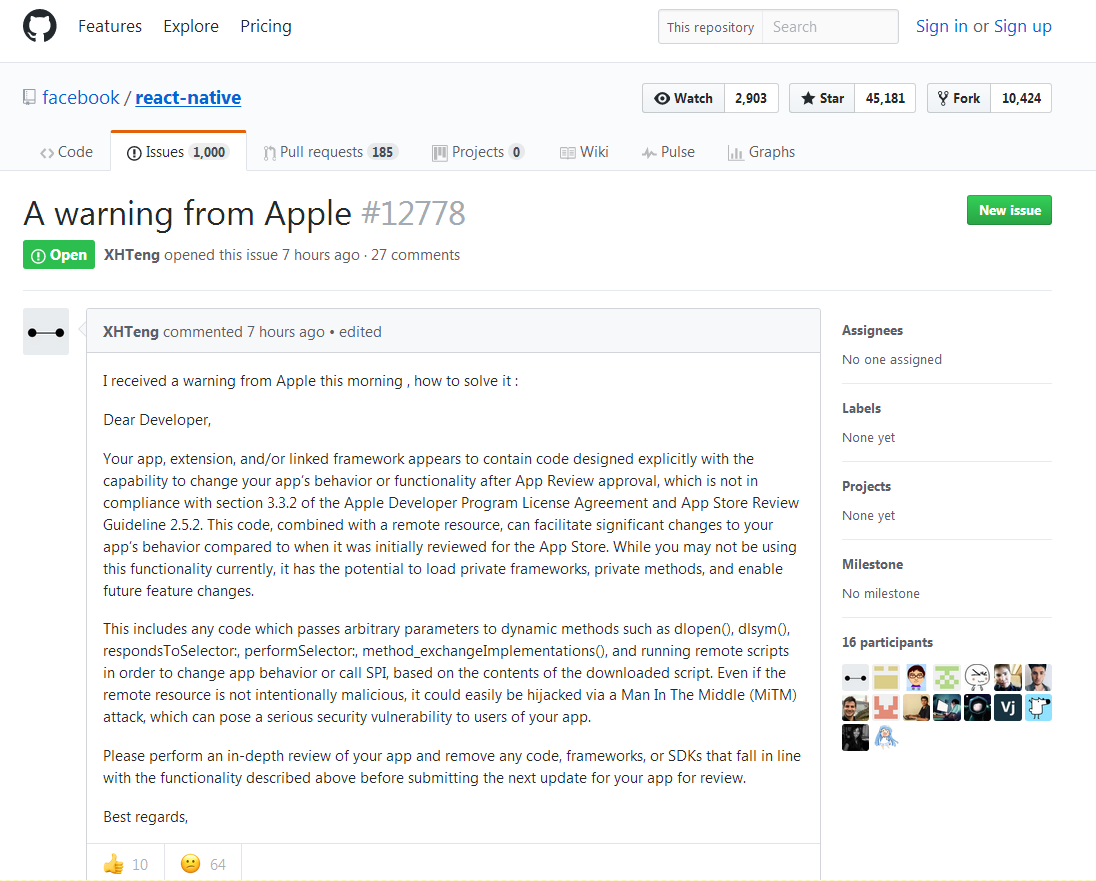Click the thumbs up reaction emoji
The image size is (1096, 881).
point(113,864)
